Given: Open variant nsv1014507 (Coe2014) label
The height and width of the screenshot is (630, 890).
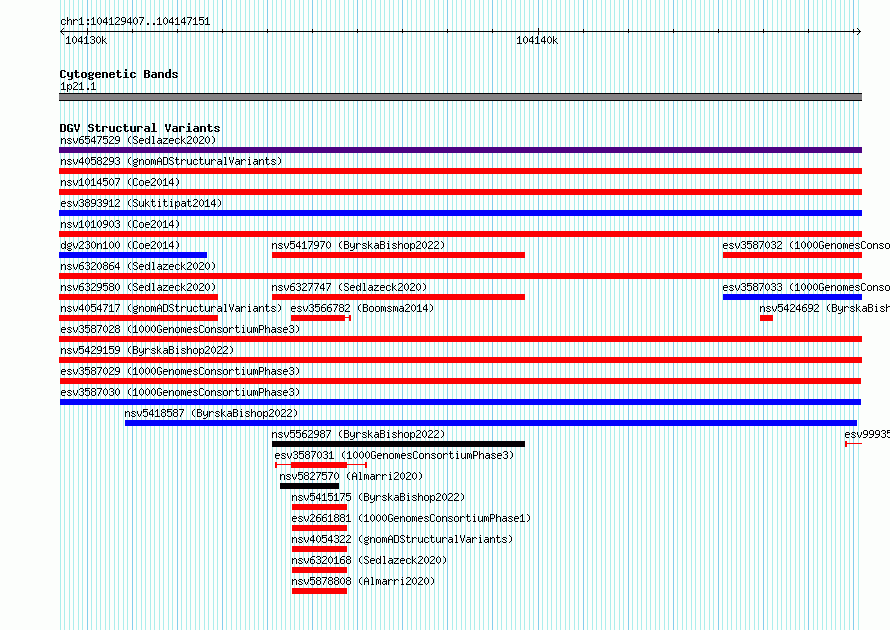Looking at the screenshot, I should tap(120, 182).
